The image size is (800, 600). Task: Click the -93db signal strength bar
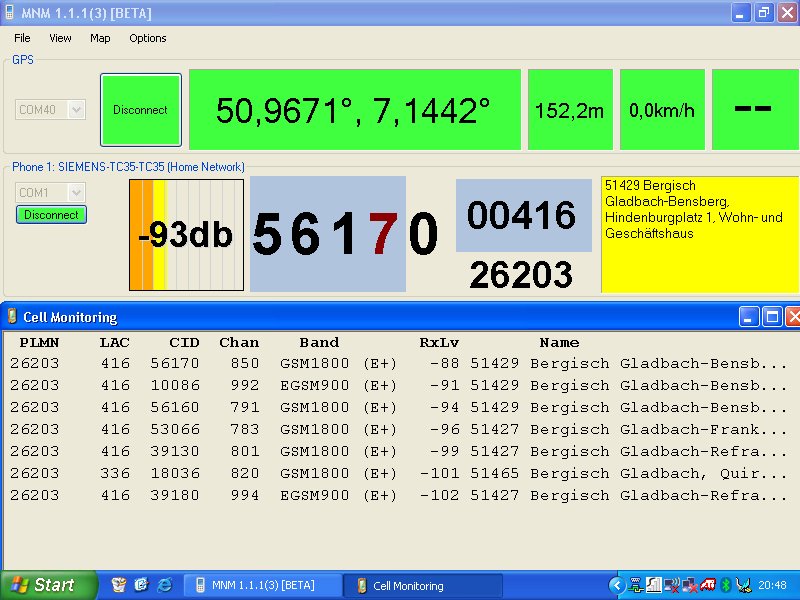[186, 235]
